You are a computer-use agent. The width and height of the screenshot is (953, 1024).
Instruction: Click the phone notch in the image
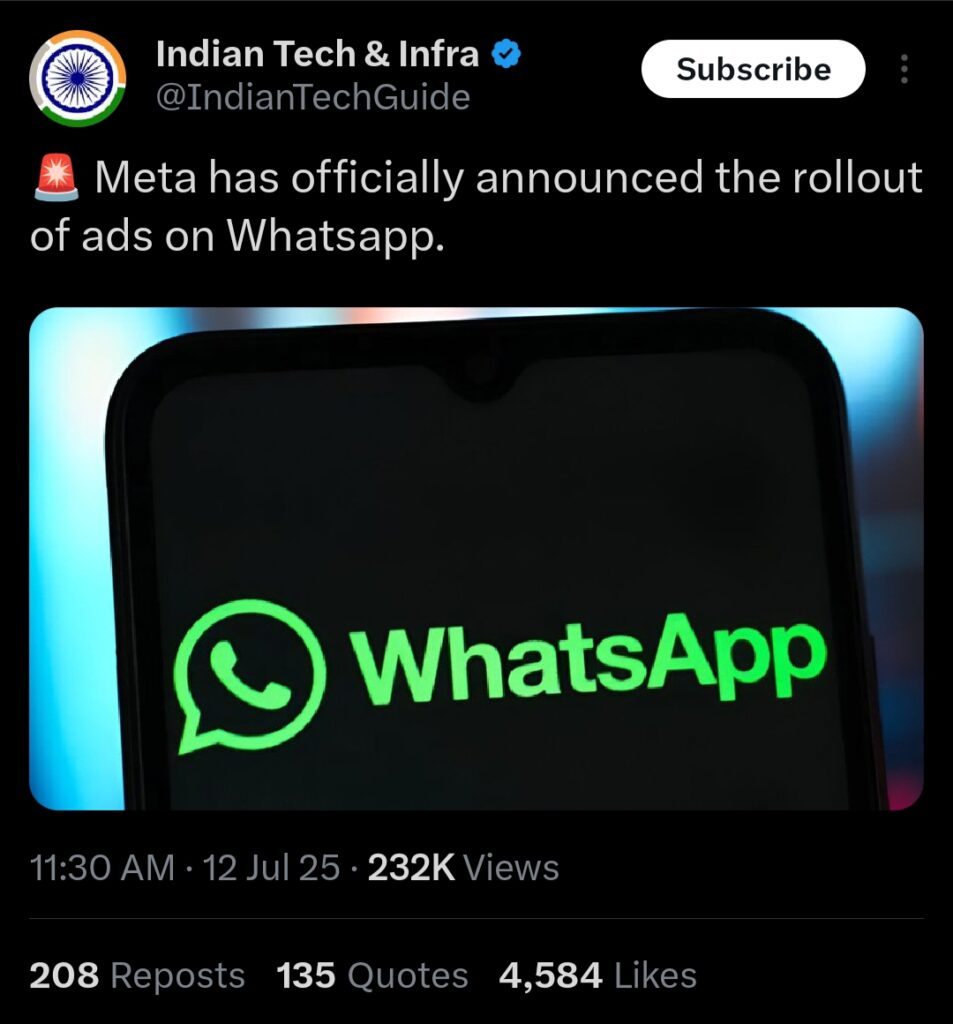click(x=481, y=383)
